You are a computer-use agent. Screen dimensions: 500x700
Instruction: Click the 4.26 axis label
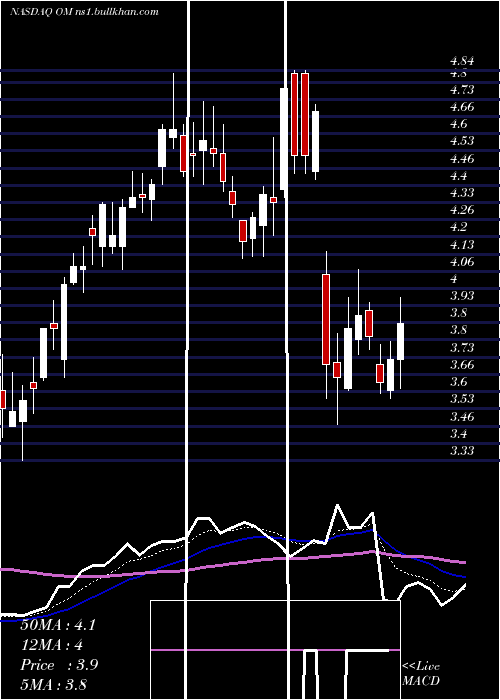[x=462, y=210]
